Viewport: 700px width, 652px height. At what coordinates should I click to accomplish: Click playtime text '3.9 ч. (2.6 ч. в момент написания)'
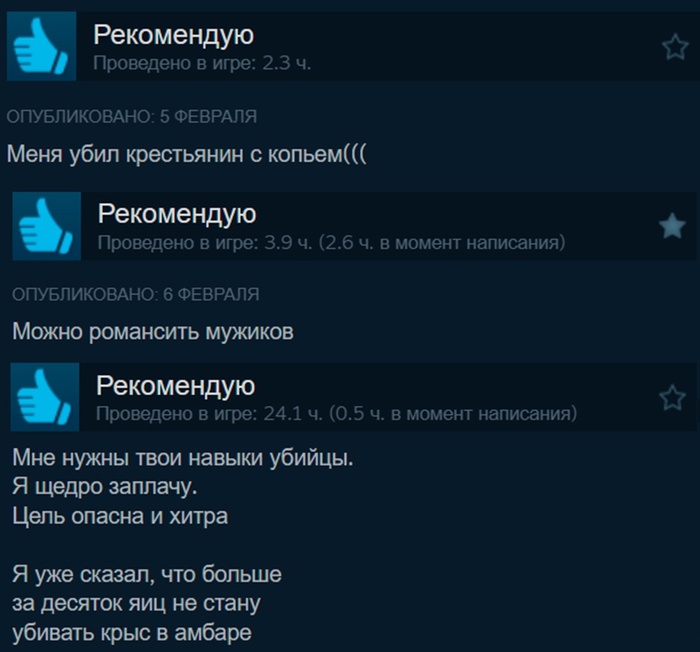[x=415, y=243]
